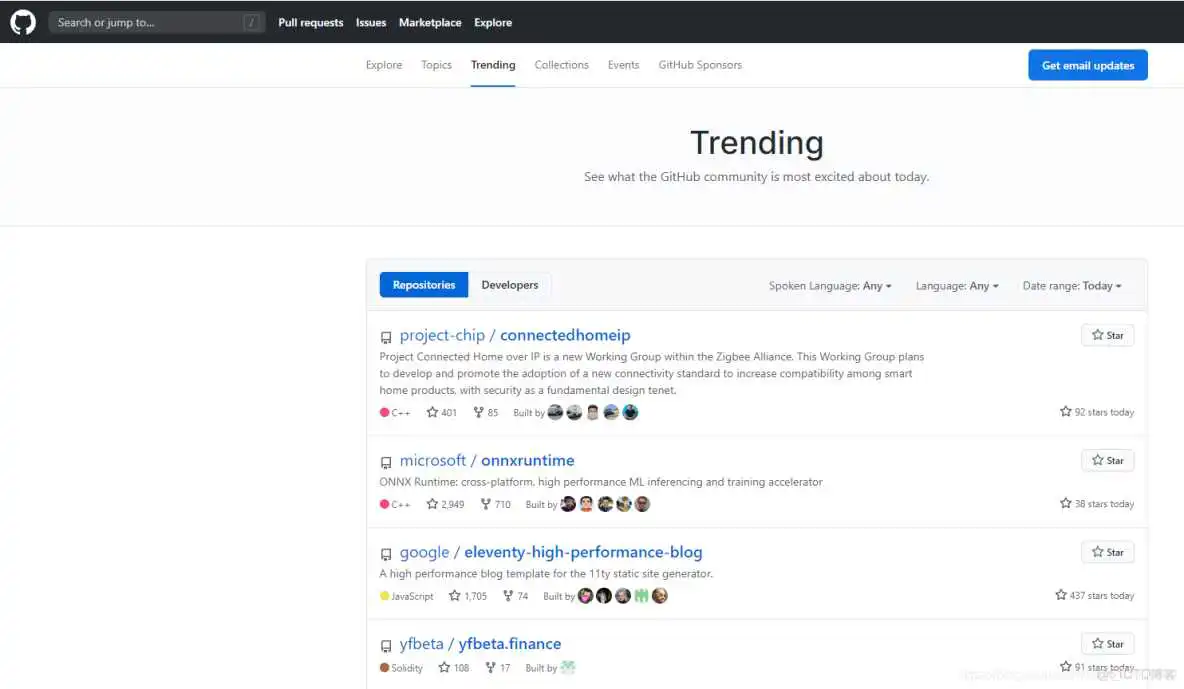Image resolution: width=1184 pixels, height=689 pixels.
Task: Open the 17 forks of yfbeta.finance
Action: click(x=498, y=668)
